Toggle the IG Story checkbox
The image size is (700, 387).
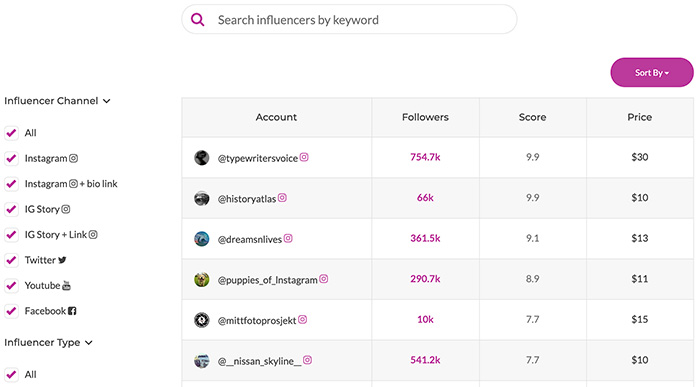click(x=12, y=209)
